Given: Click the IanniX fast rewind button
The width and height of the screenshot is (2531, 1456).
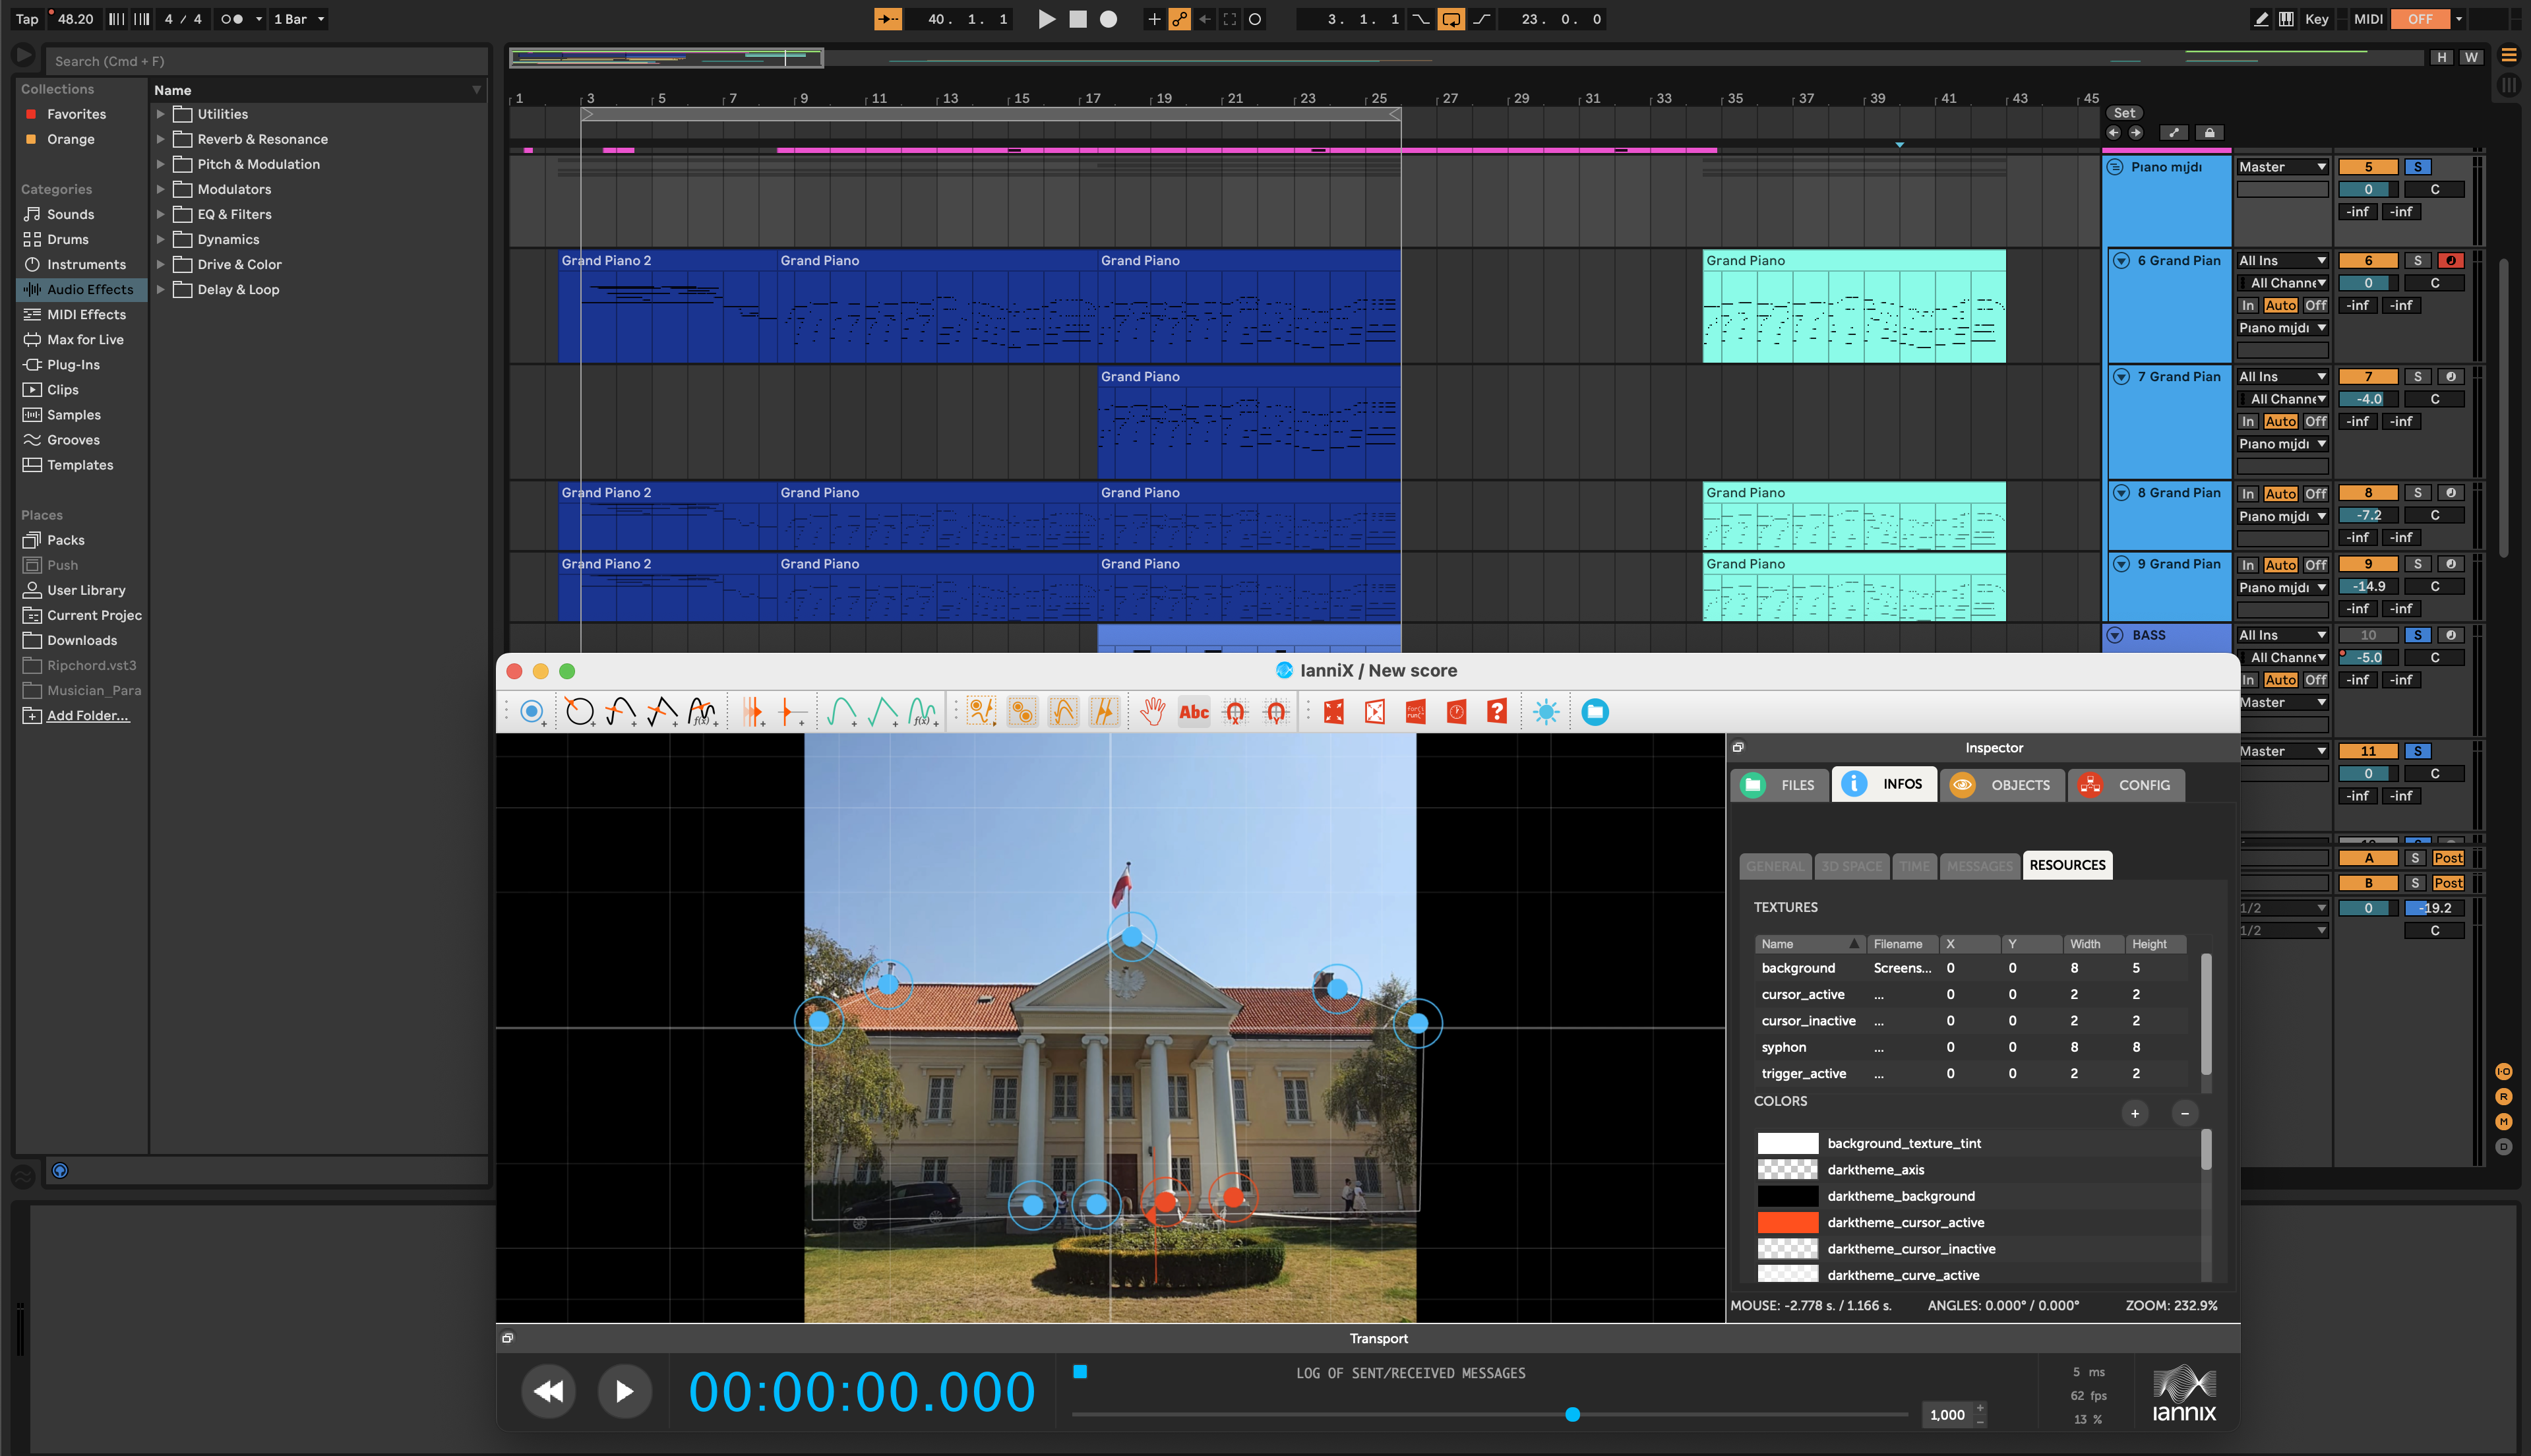Looking at the screenshot, I should pos(549,1391).
